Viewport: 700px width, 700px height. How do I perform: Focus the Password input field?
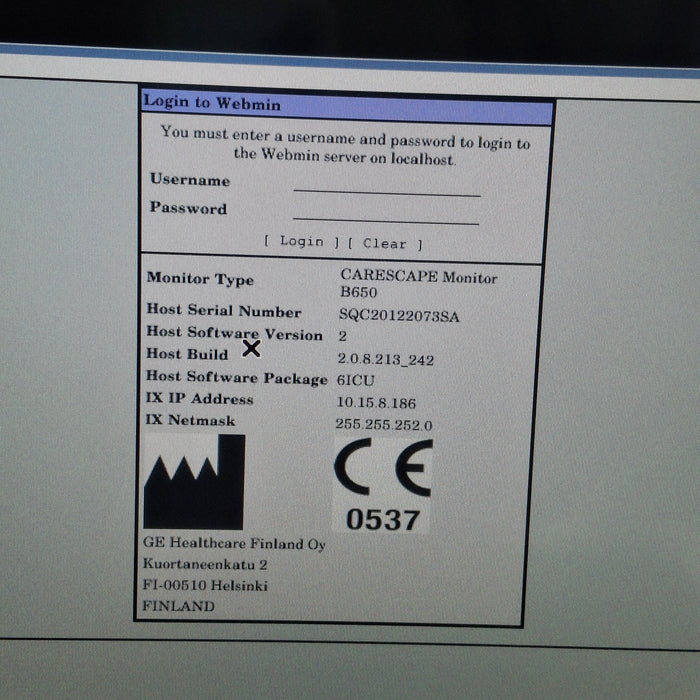[x=386, y=213]
